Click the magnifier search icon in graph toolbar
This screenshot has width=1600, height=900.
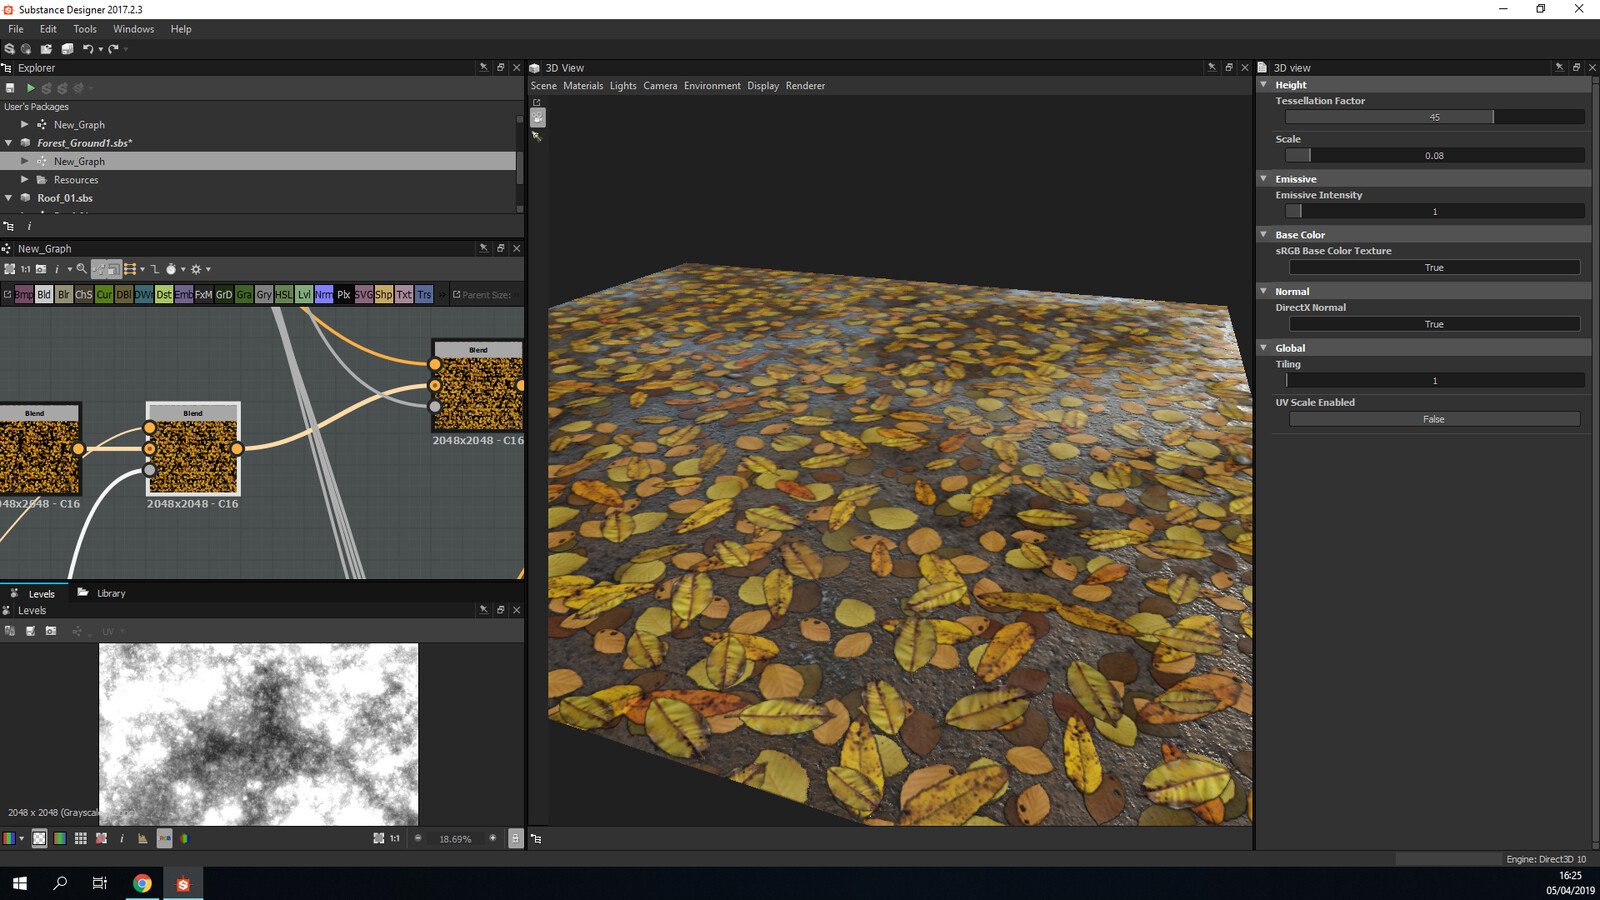pyautogui.click(x=82, y=269)
